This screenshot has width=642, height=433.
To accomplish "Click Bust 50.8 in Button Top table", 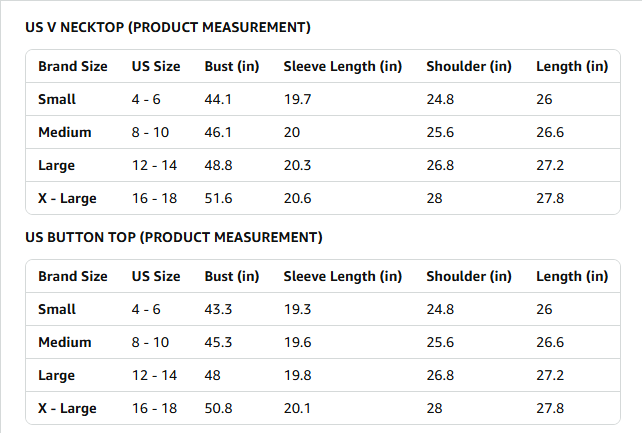I will (x=218, y=409).
